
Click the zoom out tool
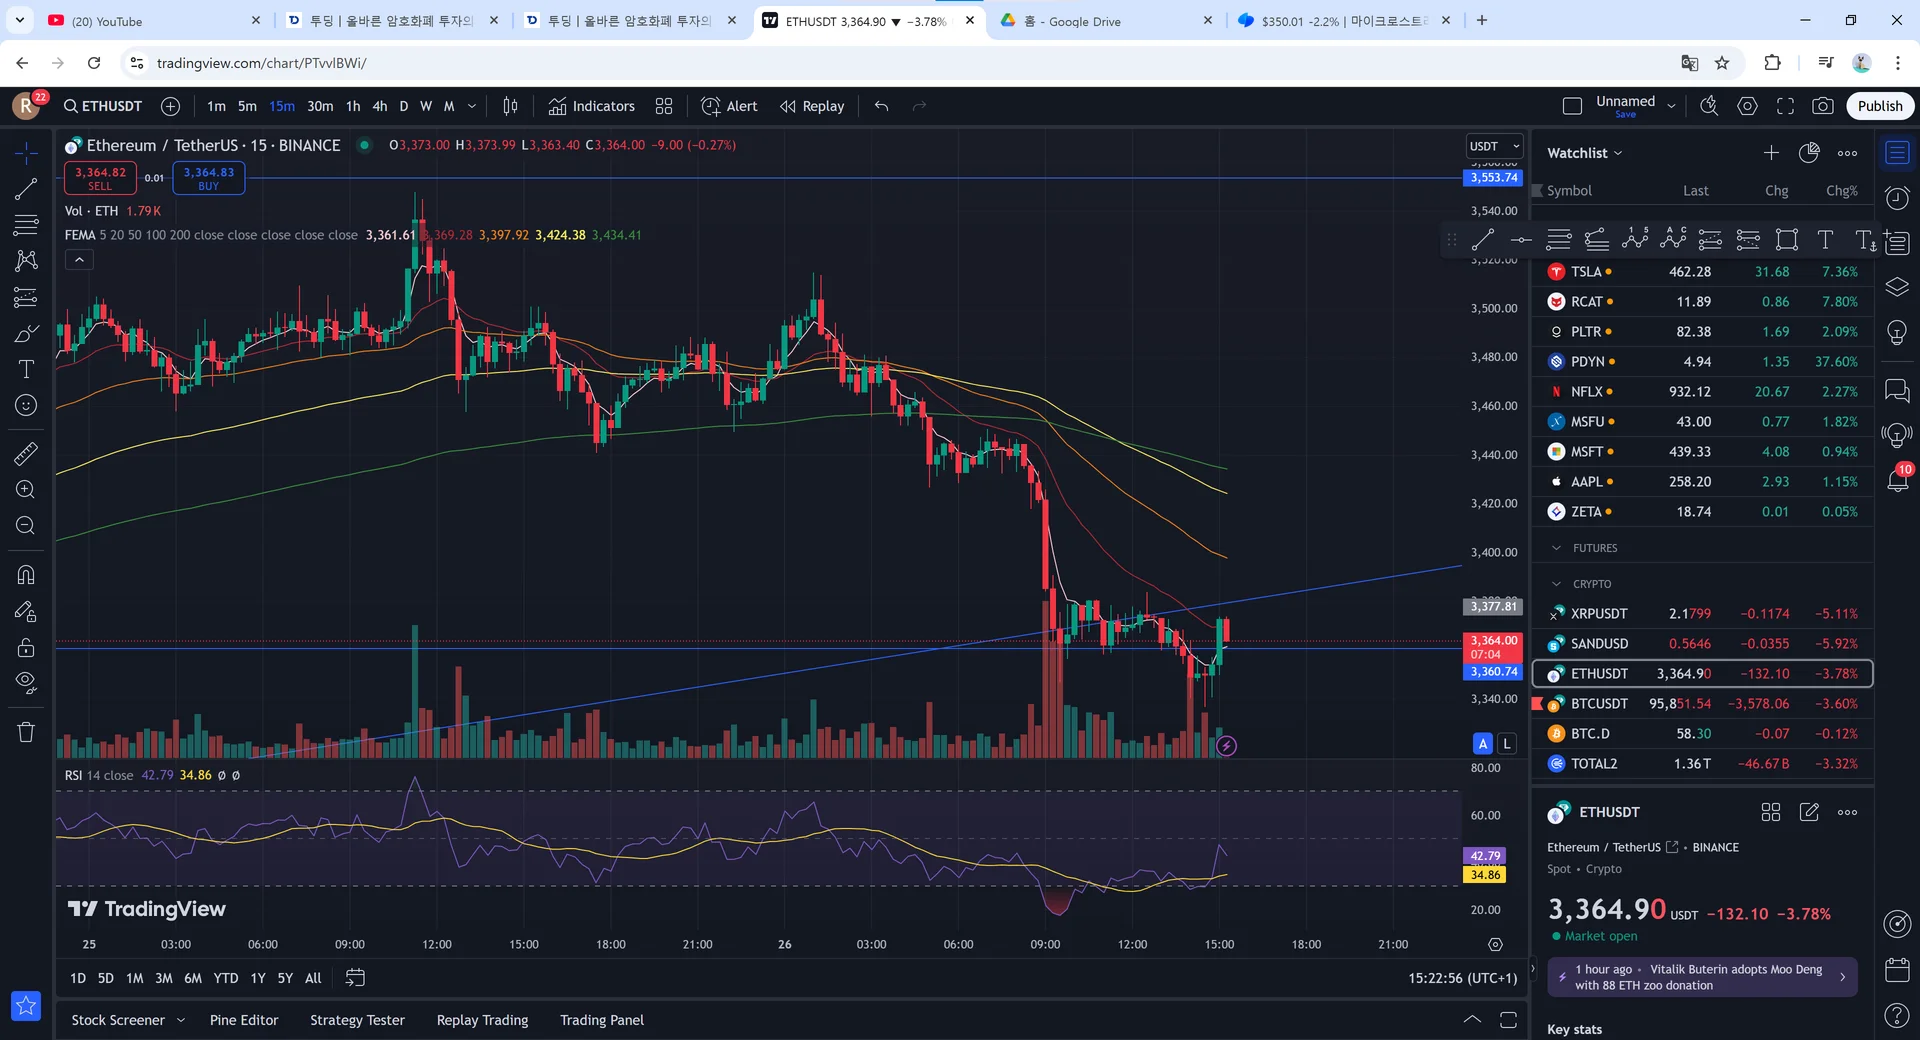point(26,525)
